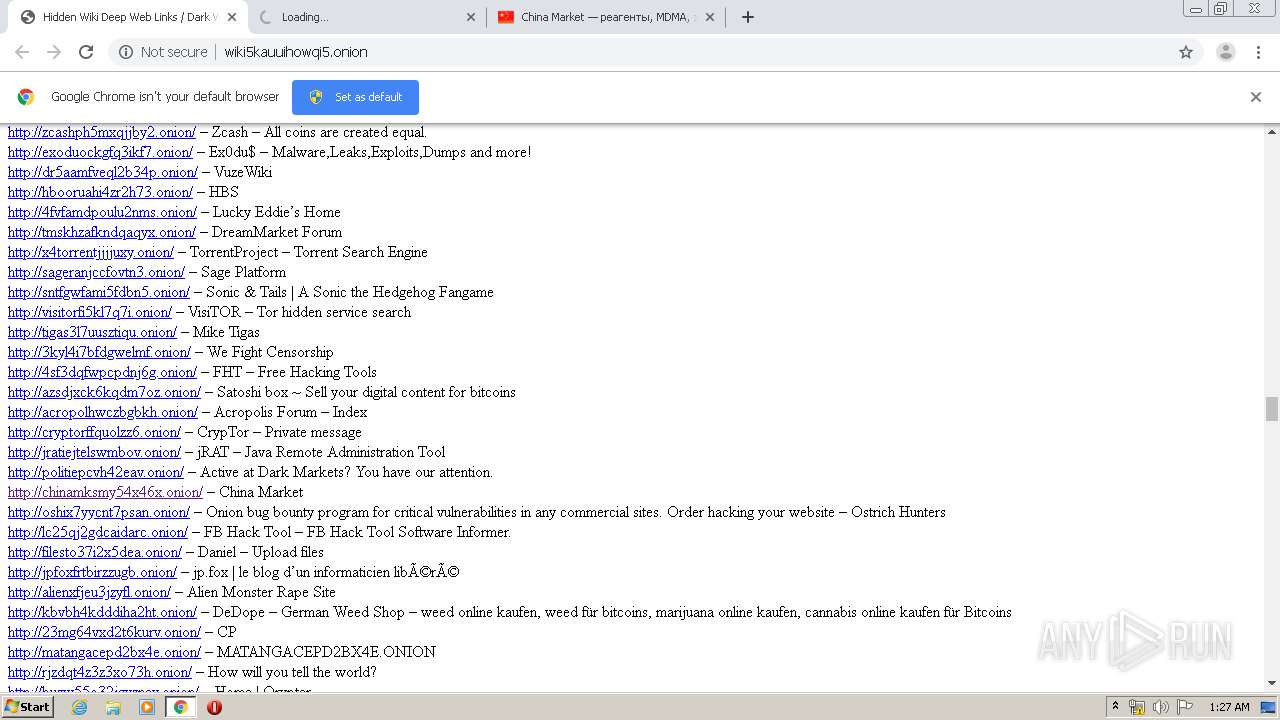Open the sntfgwfami5fdbn5.onion link

click(x=99, y=292)
